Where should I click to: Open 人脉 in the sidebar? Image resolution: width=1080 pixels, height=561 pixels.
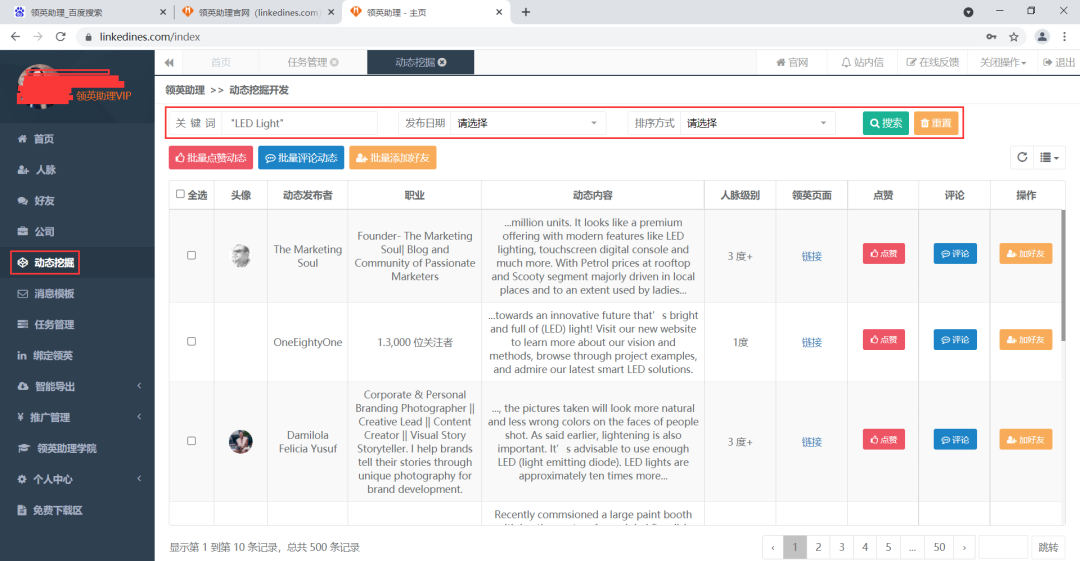click(77, 170)
